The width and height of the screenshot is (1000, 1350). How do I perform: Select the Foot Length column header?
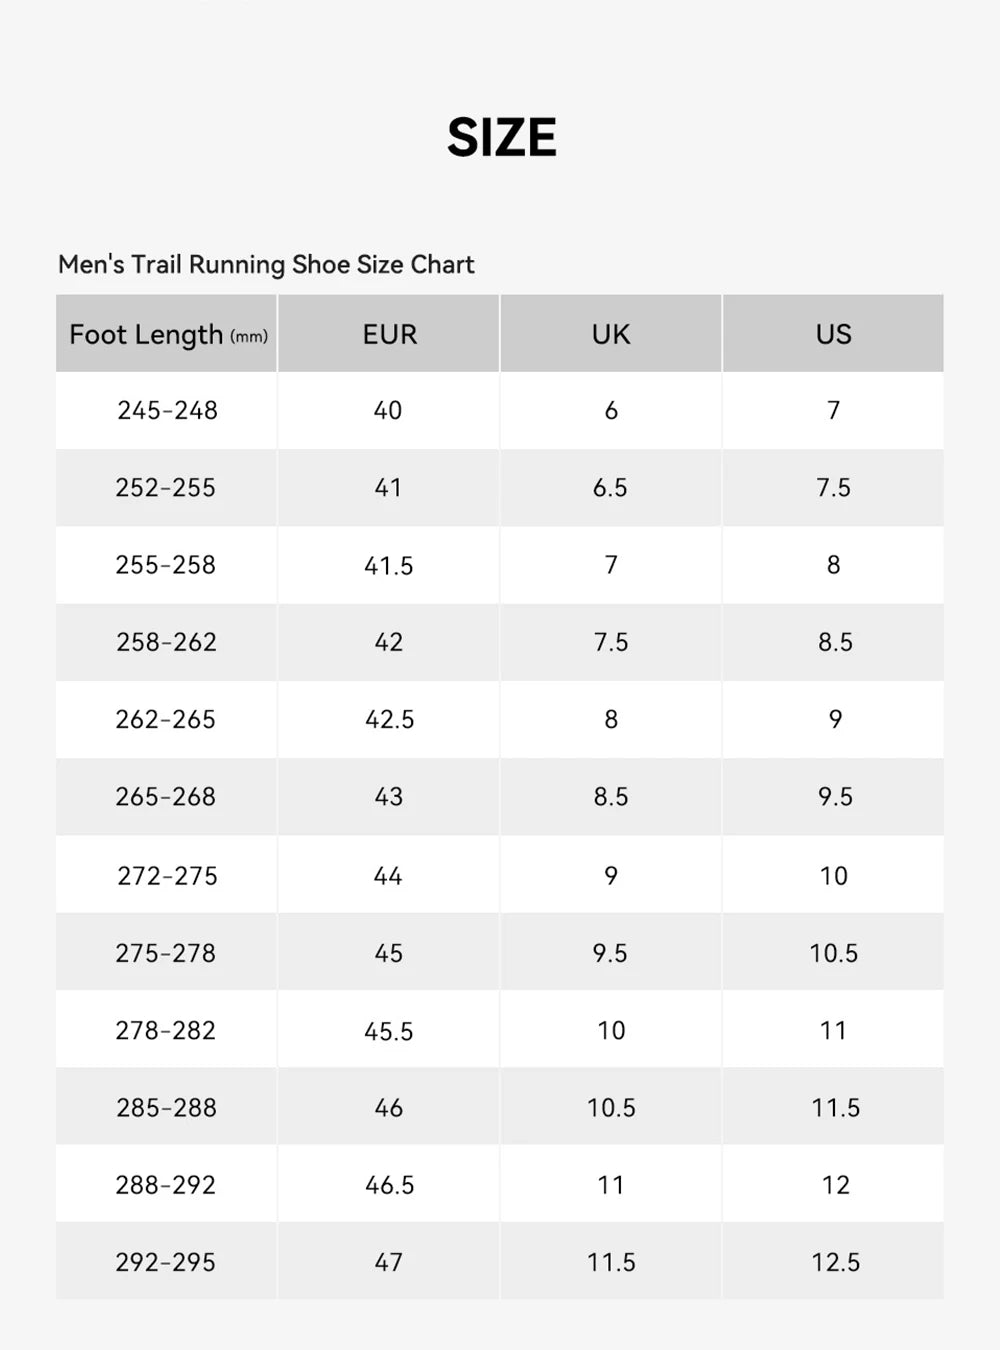tap(167, 334)
